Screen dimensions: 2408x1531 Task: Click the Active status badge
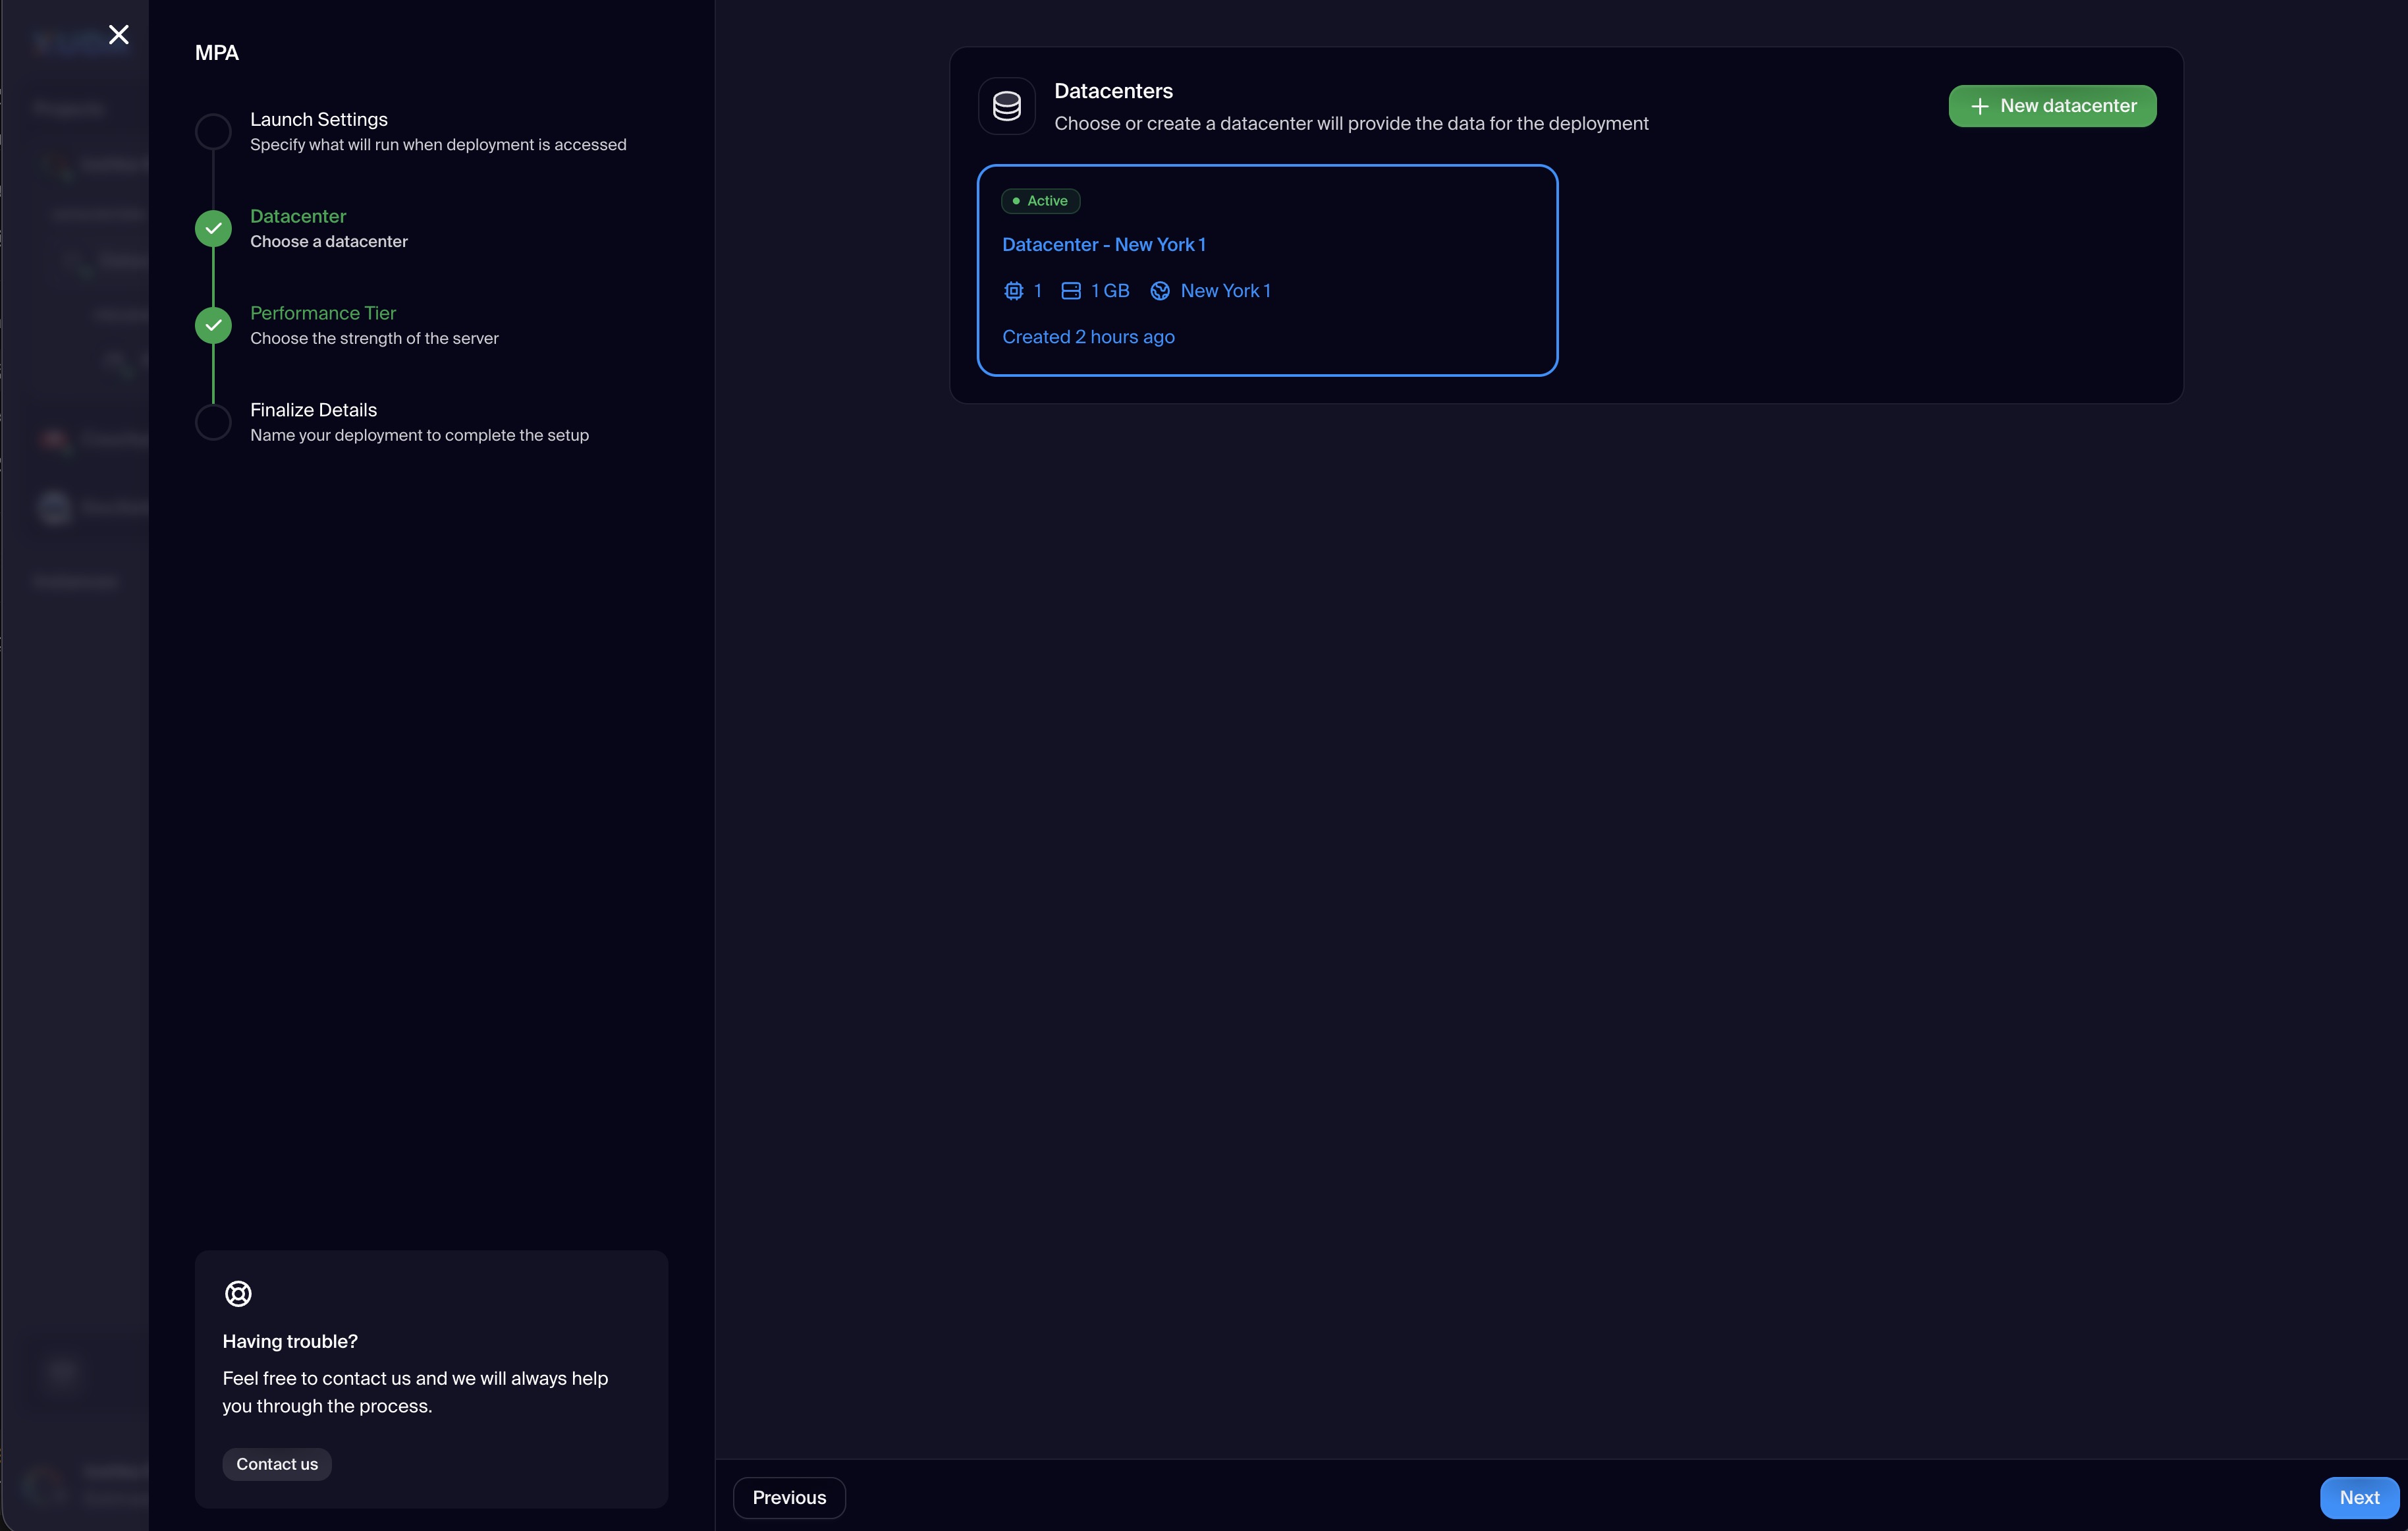click(1040, 201)
